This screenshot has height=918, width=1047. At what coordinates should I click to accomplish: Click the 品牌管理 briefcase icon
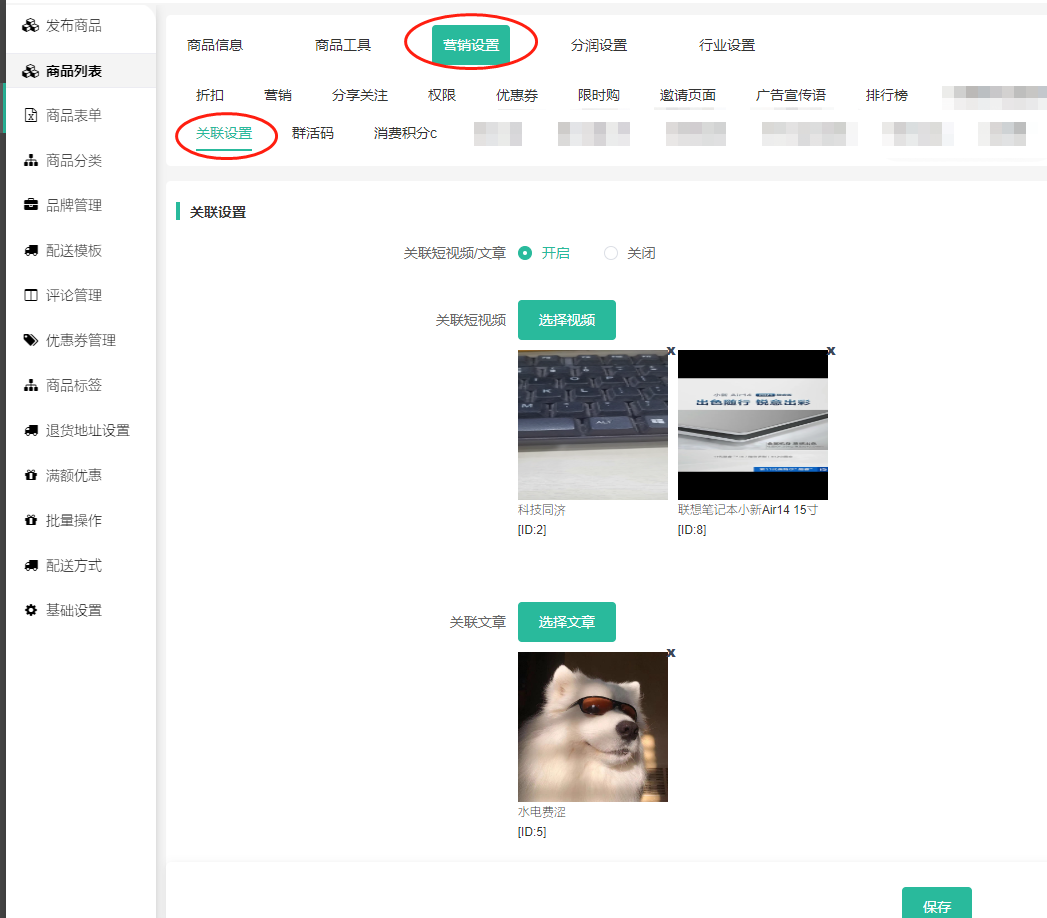point(31,205)
